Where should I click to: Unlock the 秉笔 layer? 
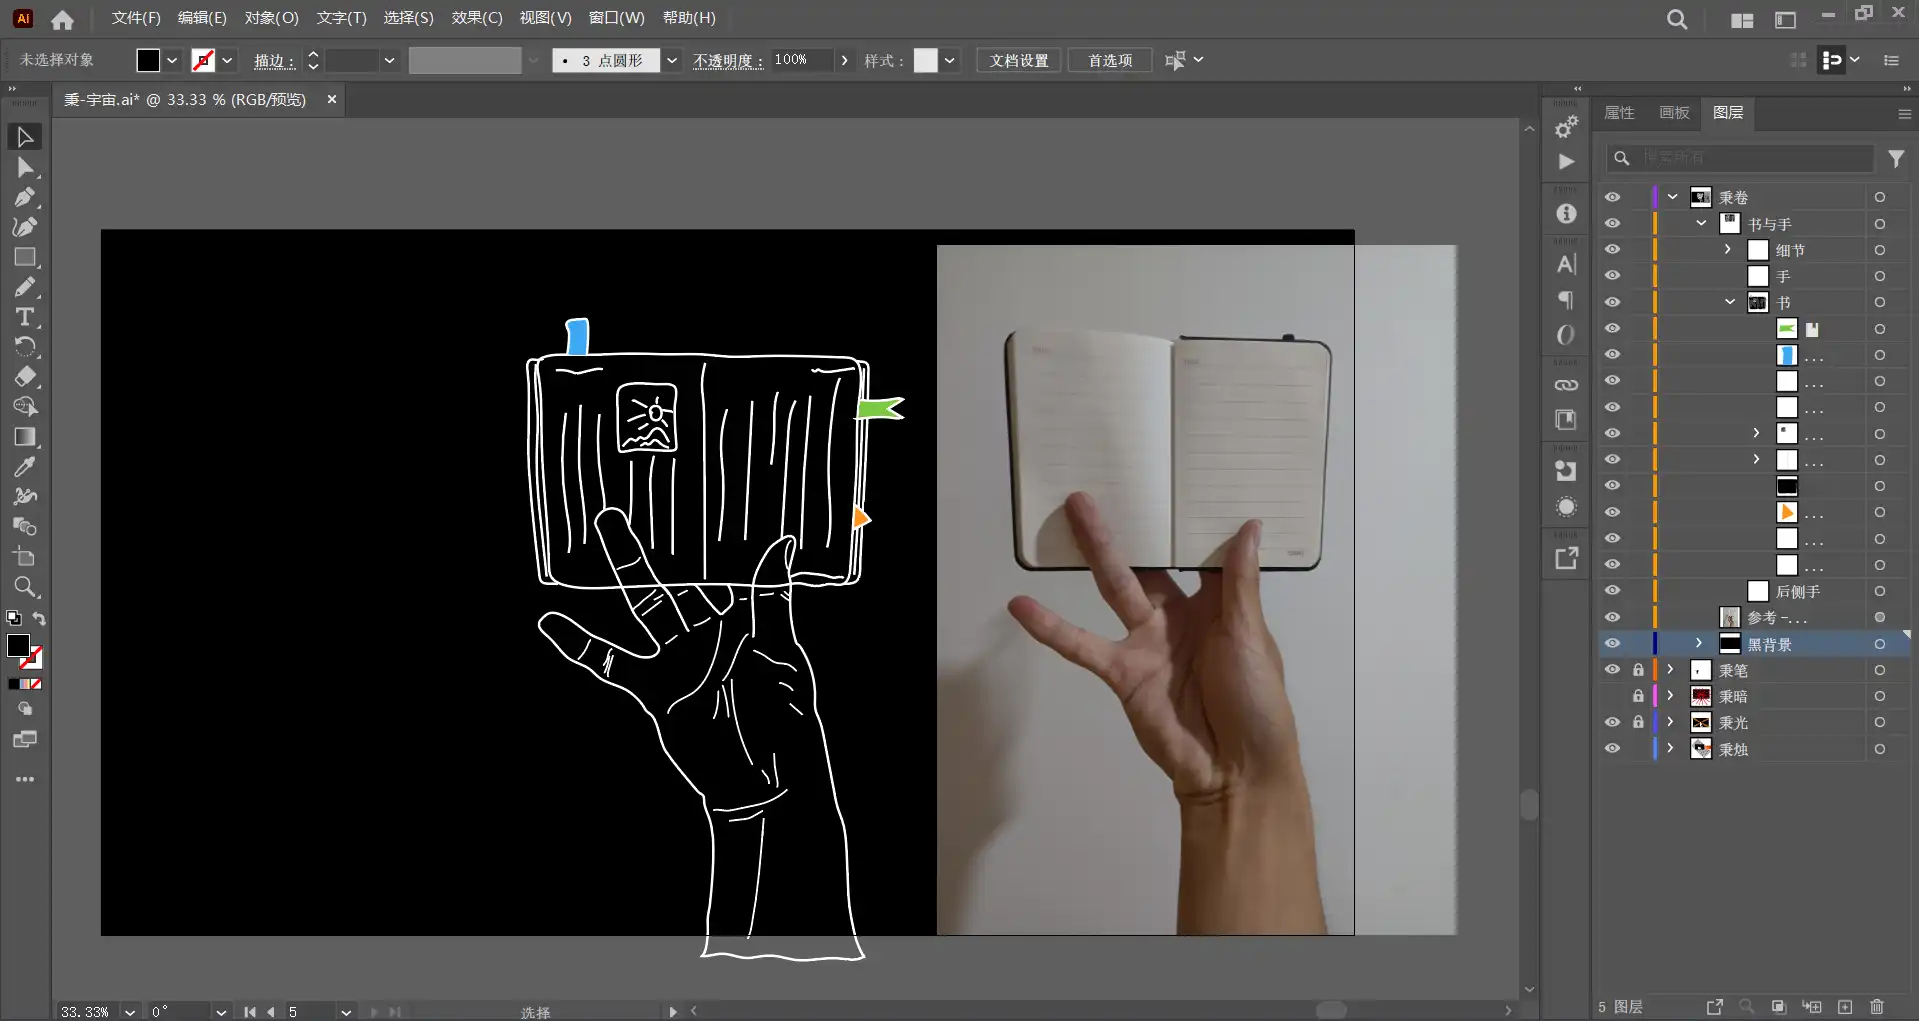[1638, 670]
